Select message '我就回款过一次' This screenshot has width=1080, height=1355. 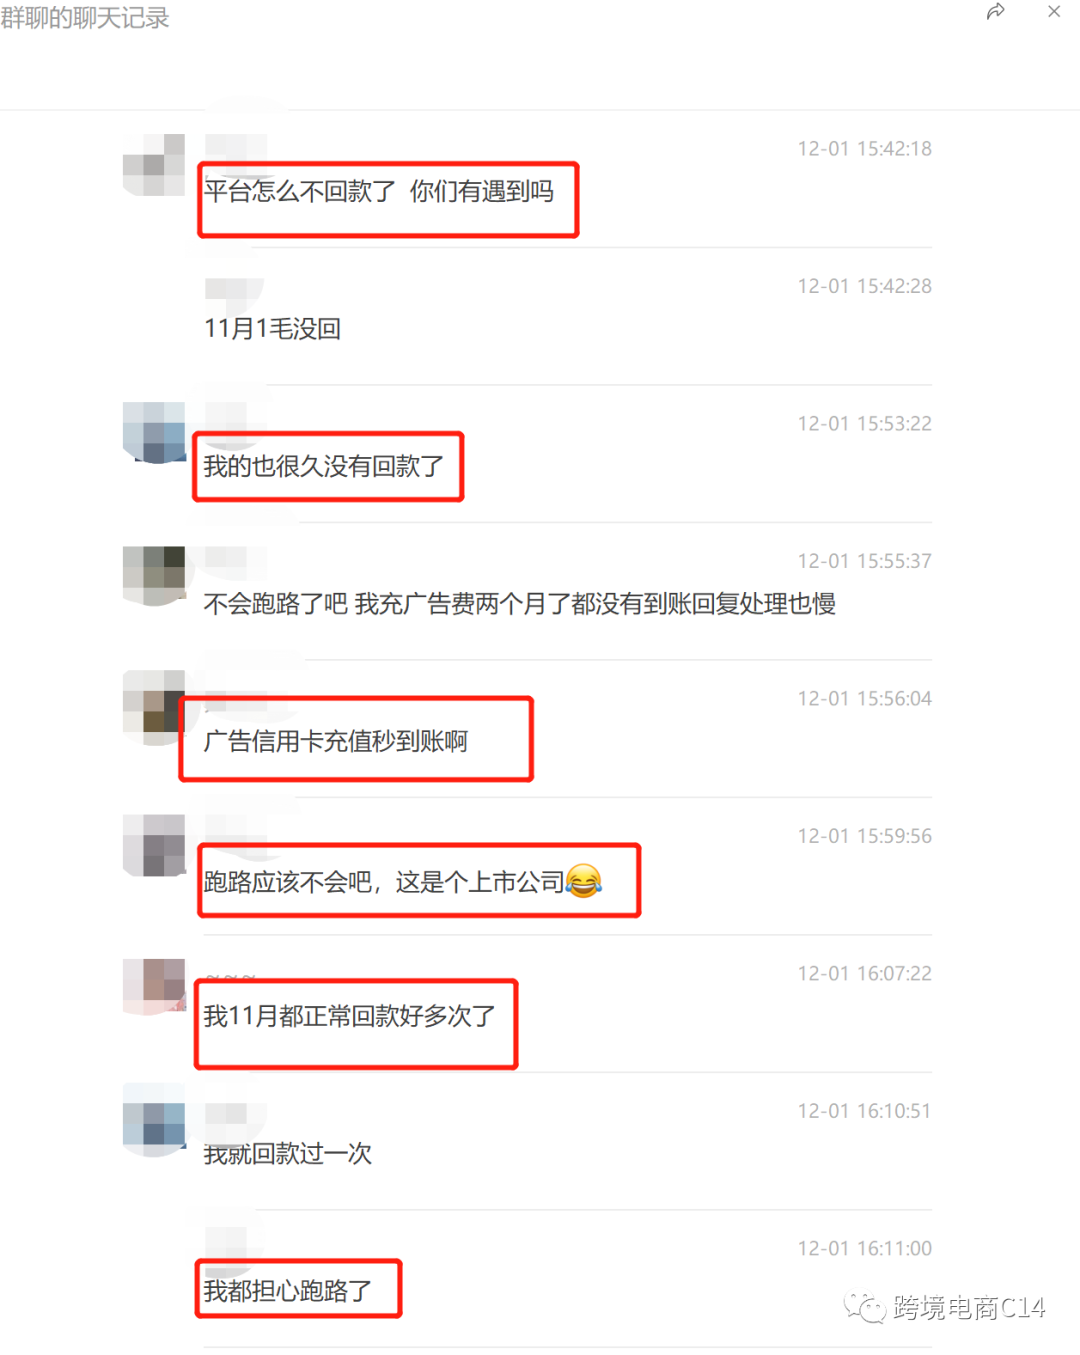click(288, 1153)
